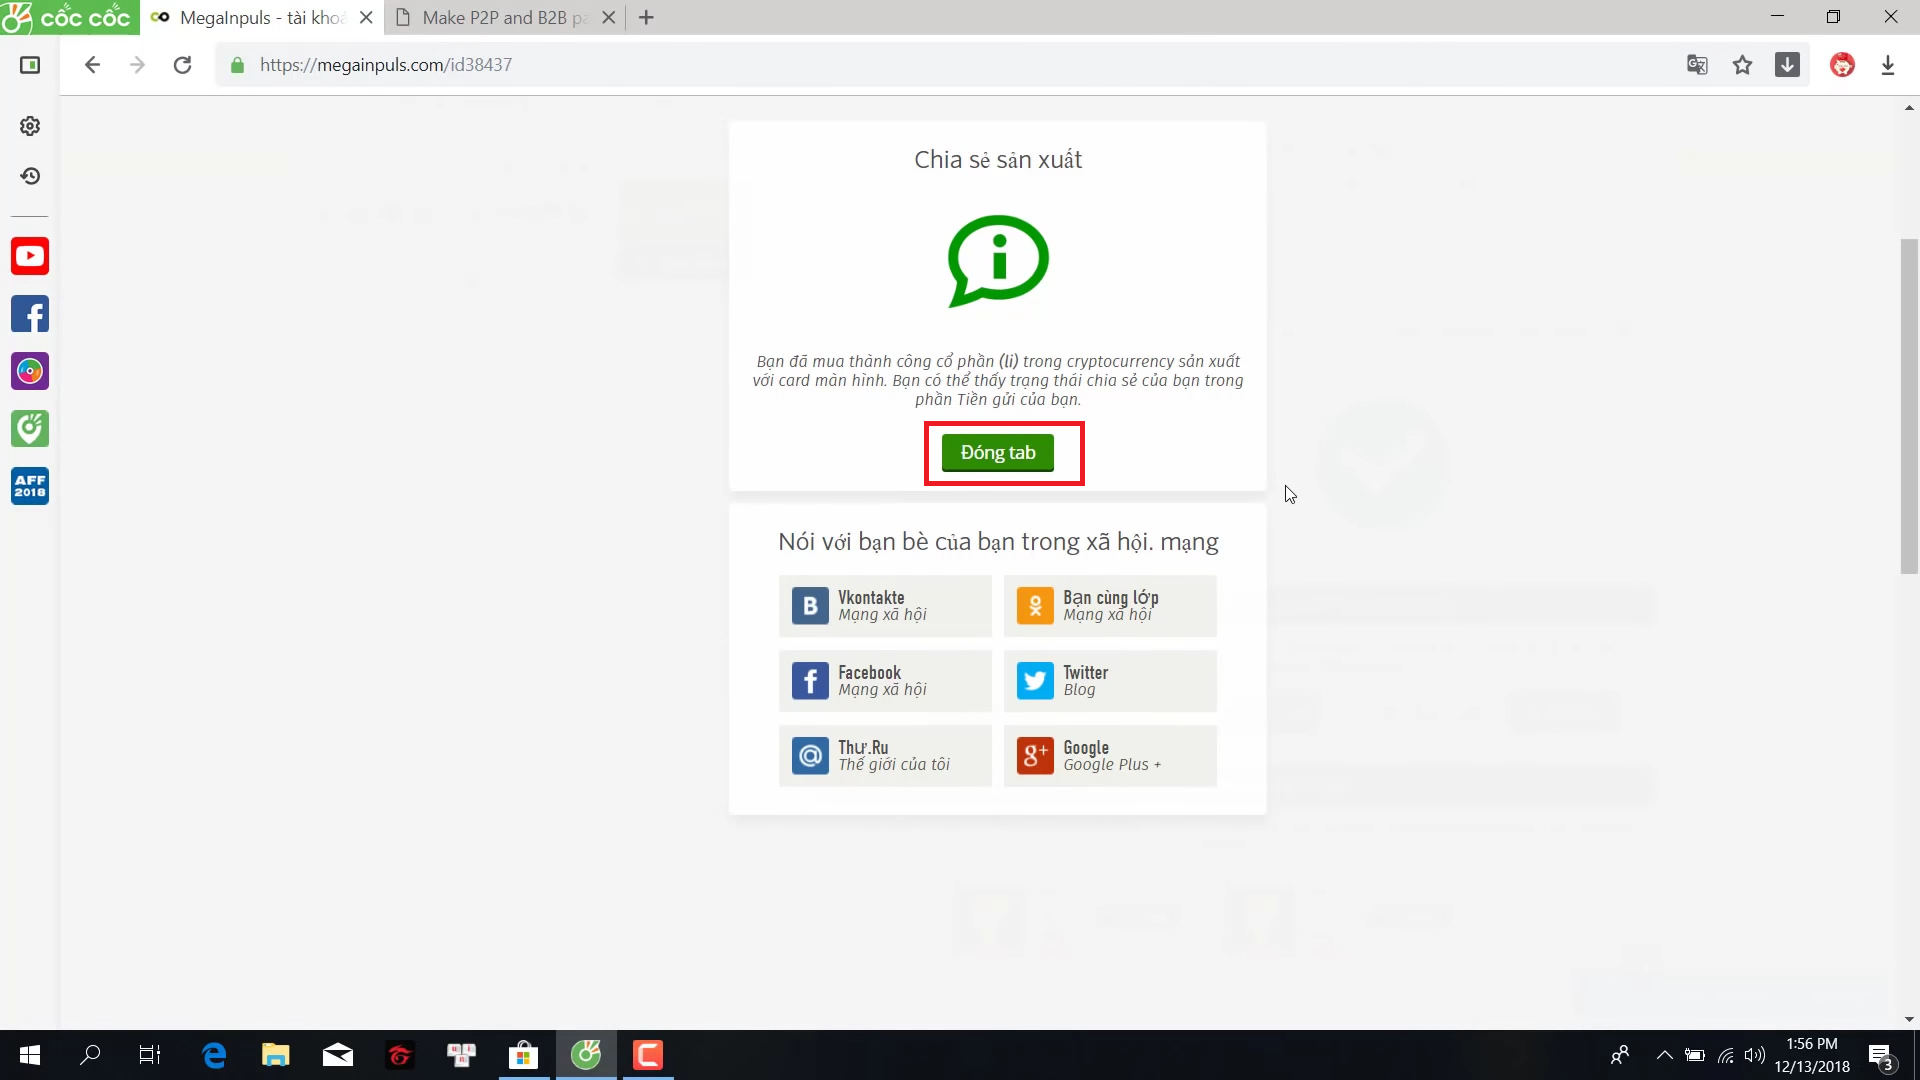The width and height of the screenshot is (1920, 1080).
Task: Toggle the sidebar panel button
Action: [x=30, y=65]
